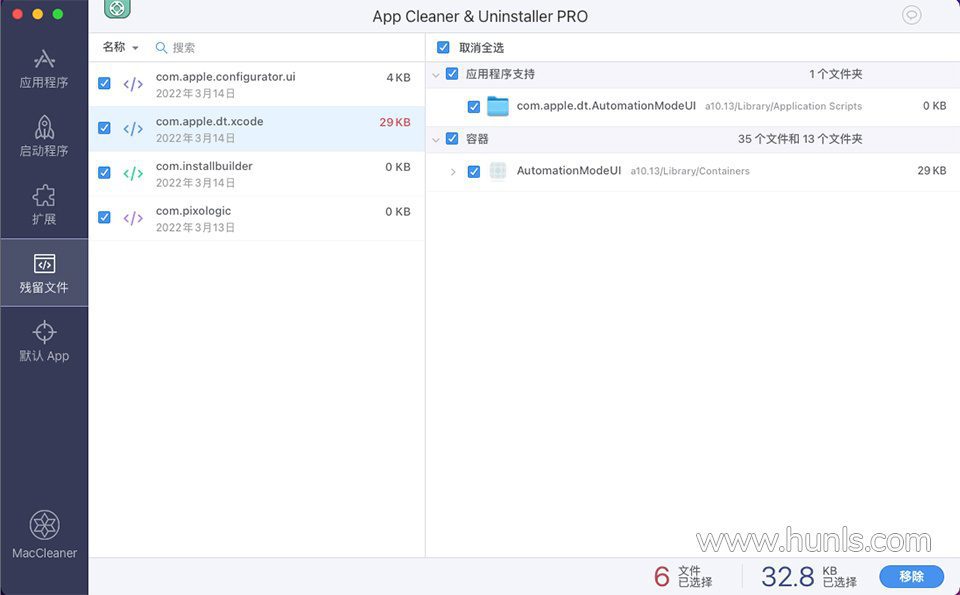This screenshot has width=960, height=595.
Task: Click the com.apple.dt.AutomationModeUI file name
Action: [606, 106]
